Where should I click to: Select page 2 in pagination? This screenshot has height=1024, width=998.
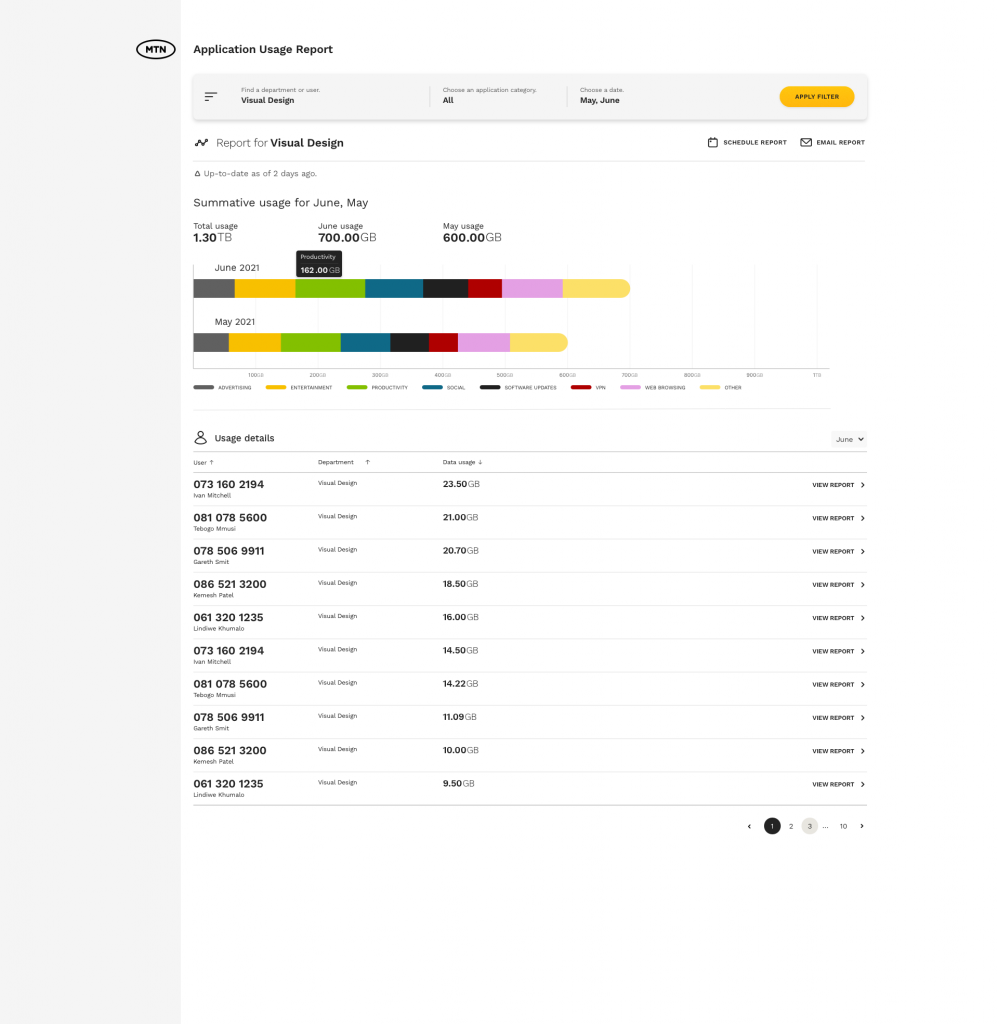point(791,826)
